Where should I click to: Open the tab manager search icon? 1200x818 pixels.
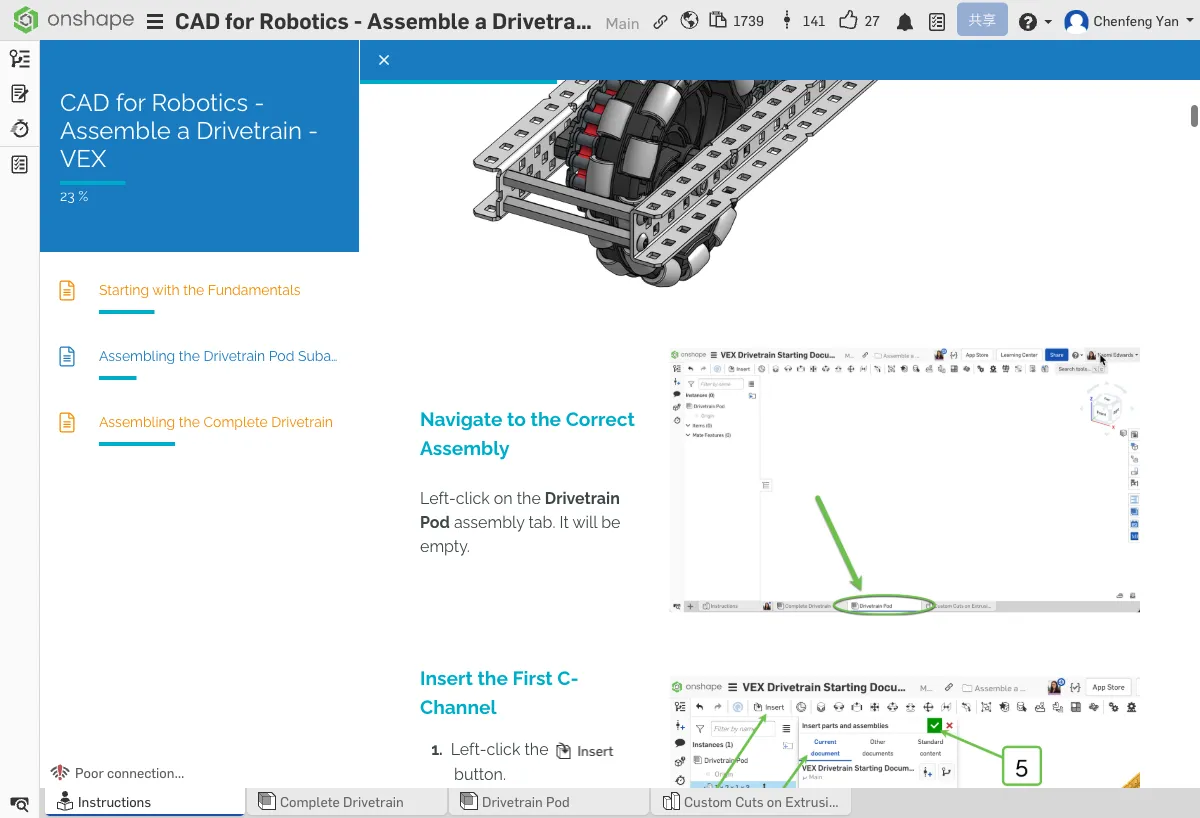point(19,803)
